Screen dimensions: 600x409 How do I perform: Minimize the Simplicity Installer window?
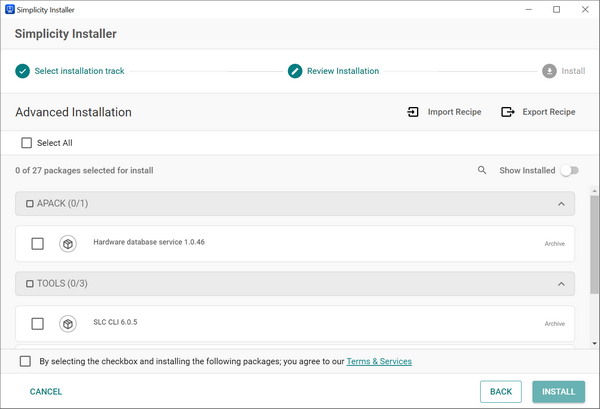(528, 10)
